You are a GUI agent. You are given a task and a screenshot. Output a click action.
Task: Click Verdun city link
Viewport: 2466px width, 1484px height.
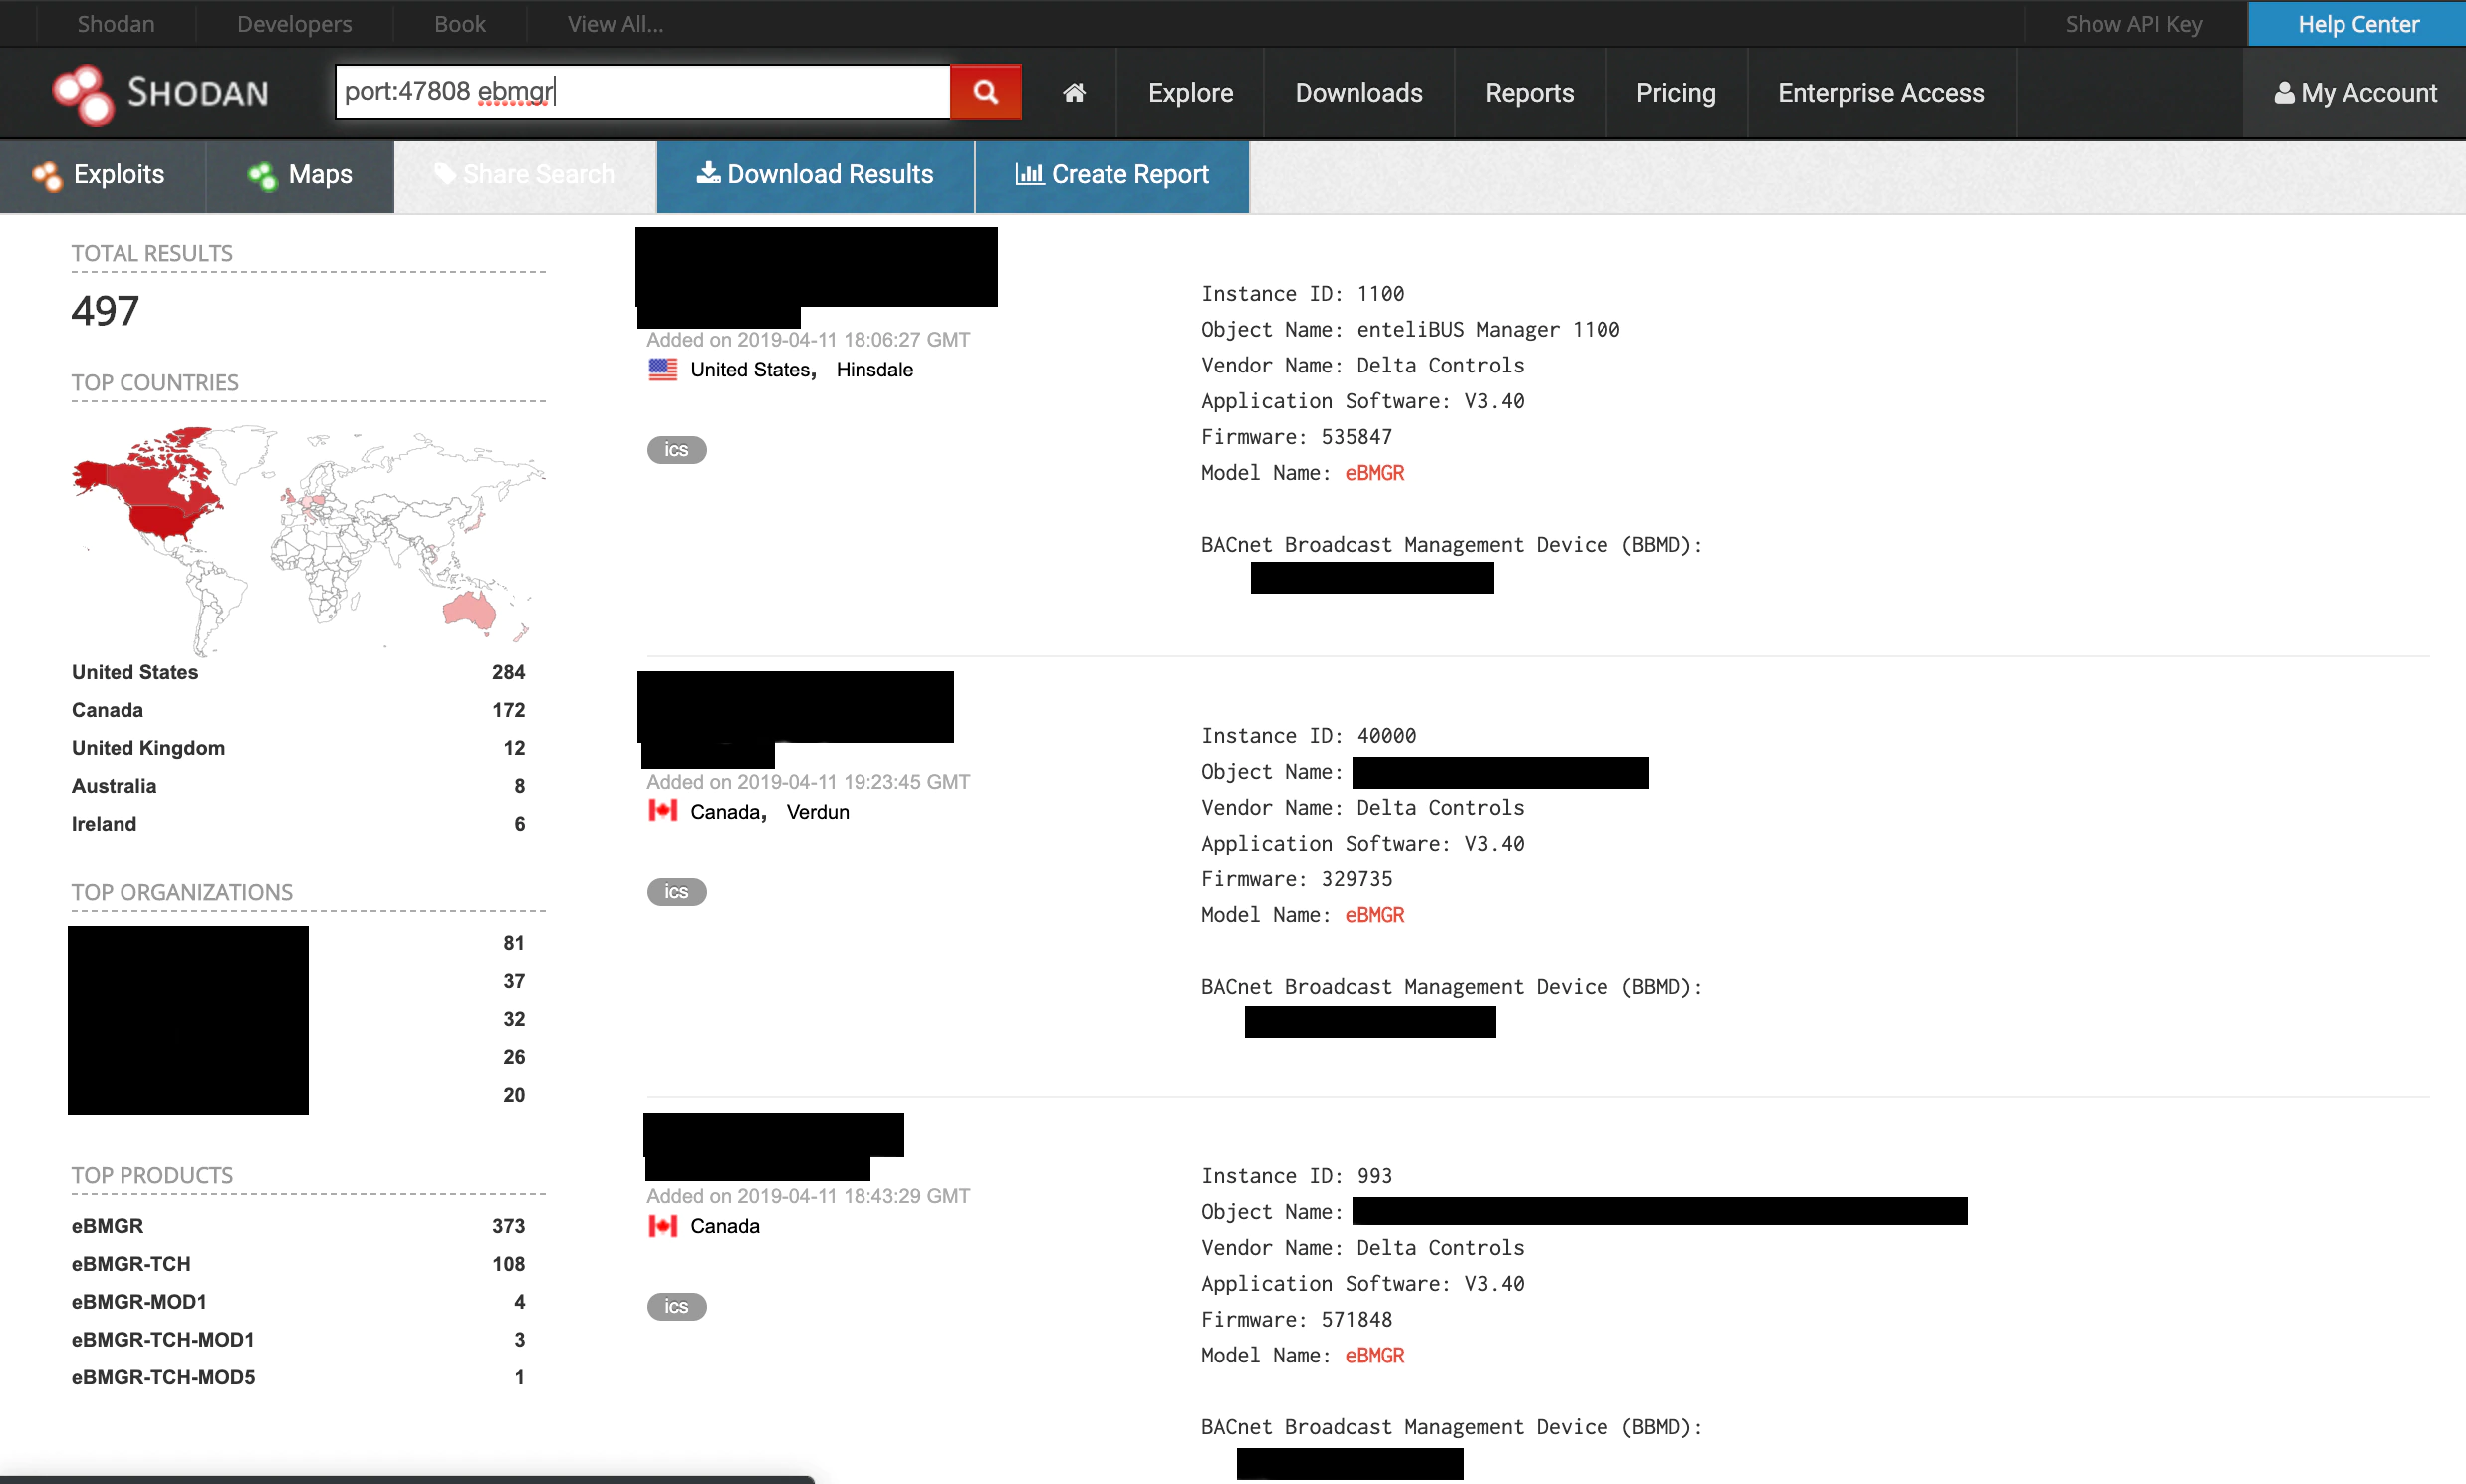tap(817, 812)
